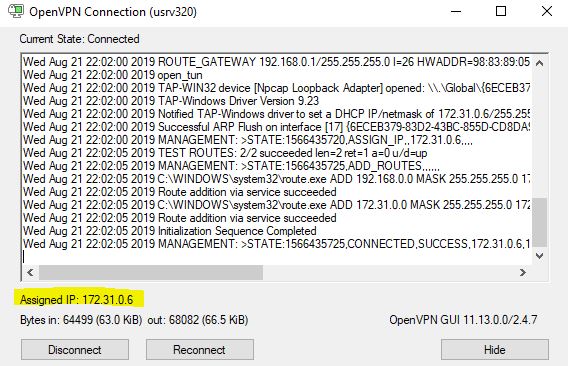Click the horizontal scrollbar thumb under the log

tap(151, 272)
